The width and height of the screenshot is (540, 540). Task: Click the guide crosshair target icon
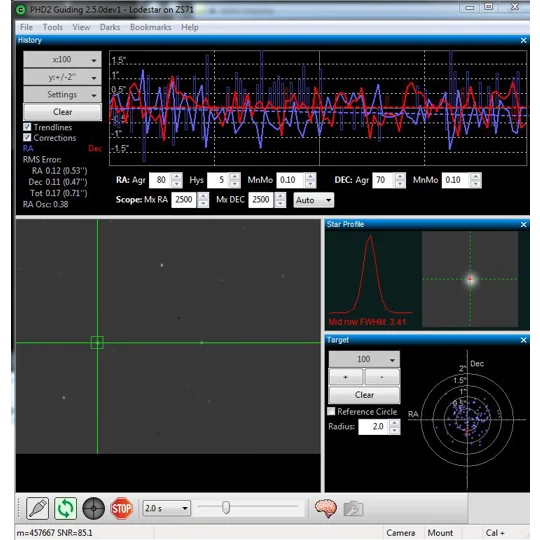93,508
